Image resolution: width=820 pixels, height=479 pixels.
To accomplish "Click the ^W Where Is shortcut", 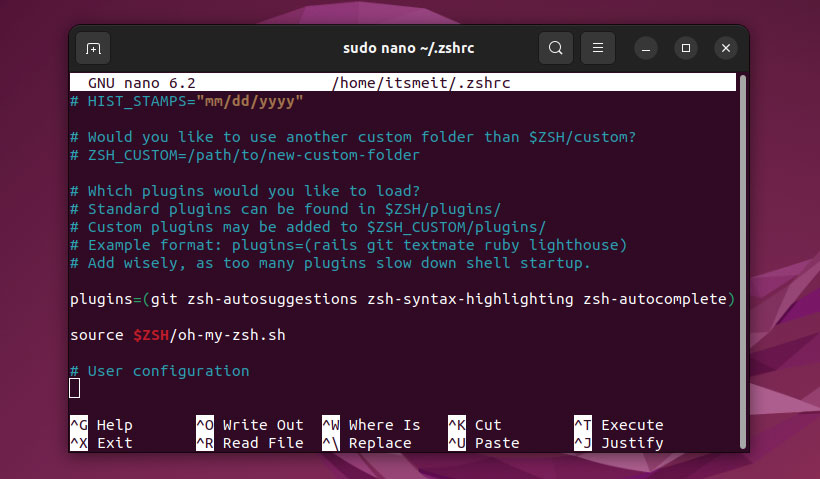I will point(371,425).
